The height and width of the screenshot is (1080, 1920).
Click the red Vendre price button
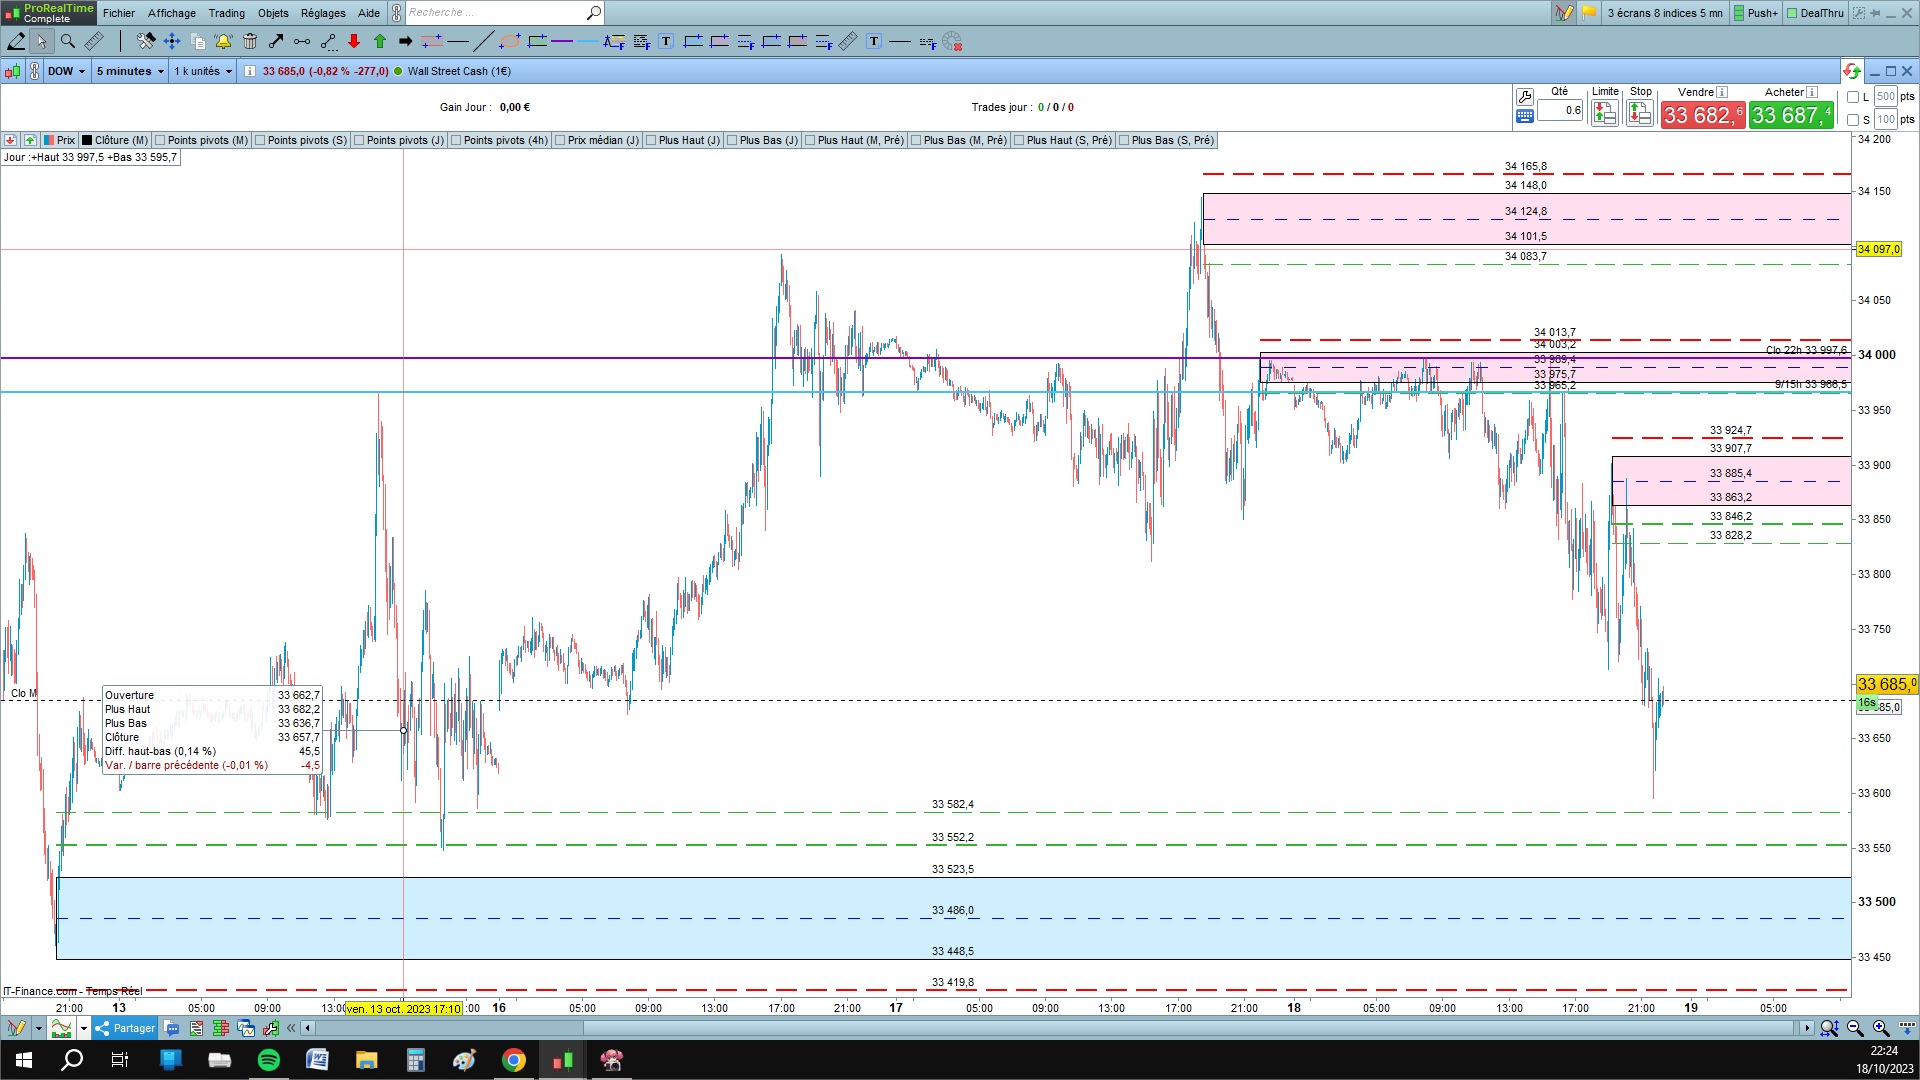1702,115
